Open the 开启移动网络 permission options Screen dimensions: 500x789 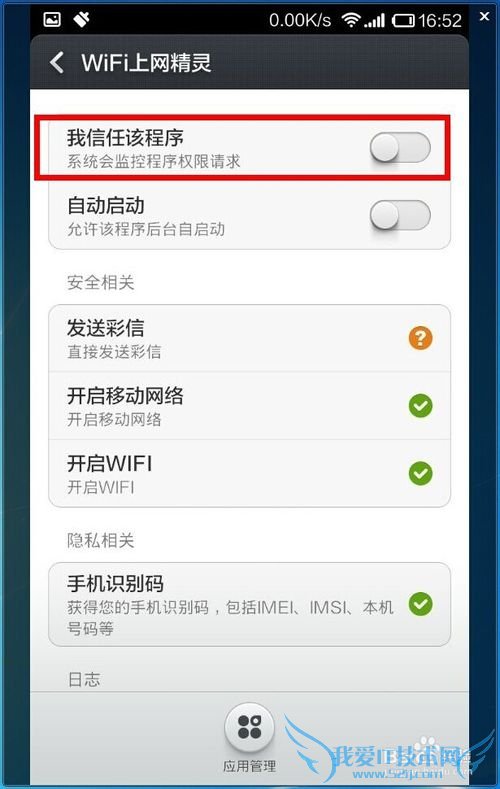pos(249,406)
